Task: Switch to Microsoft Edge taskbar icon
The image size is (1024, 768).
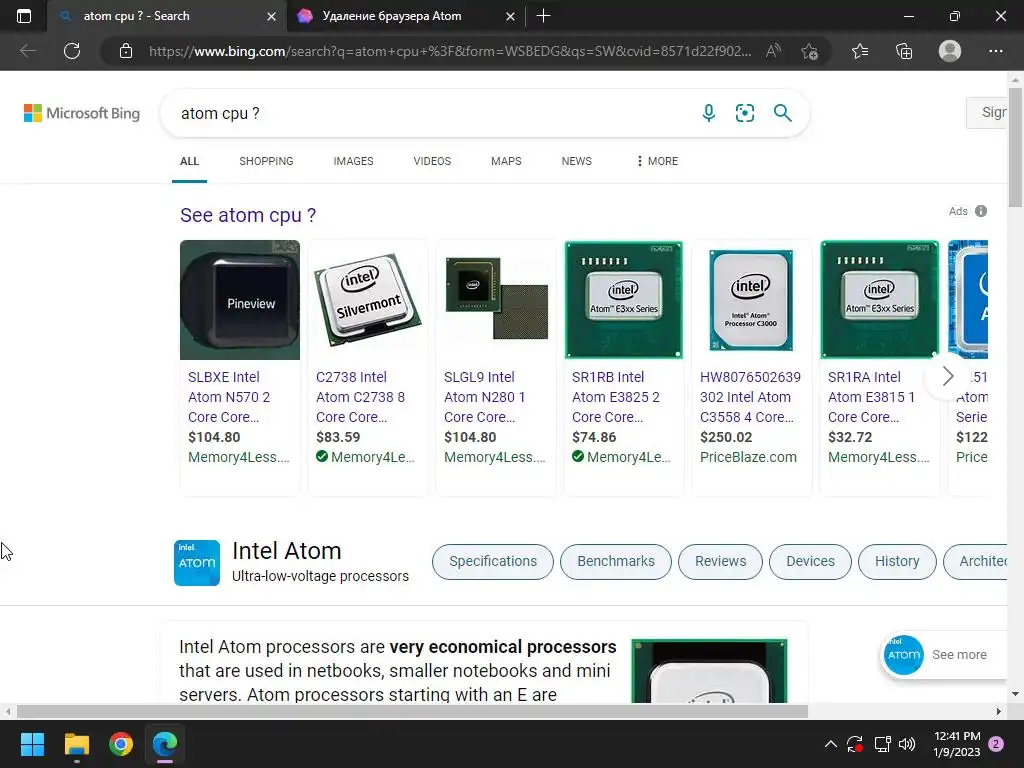Action: pos(165,744)
